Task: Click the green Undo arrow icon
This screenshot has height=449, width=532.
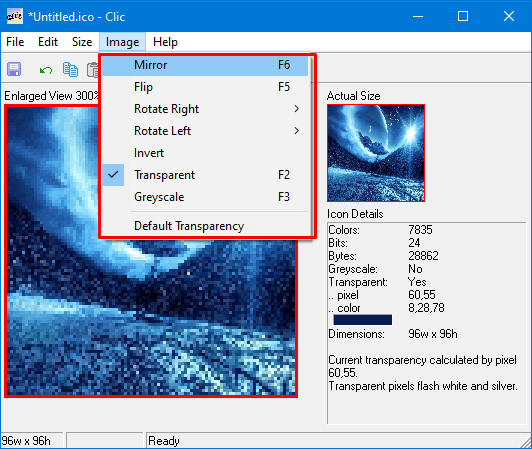Action: pos(45,70)
